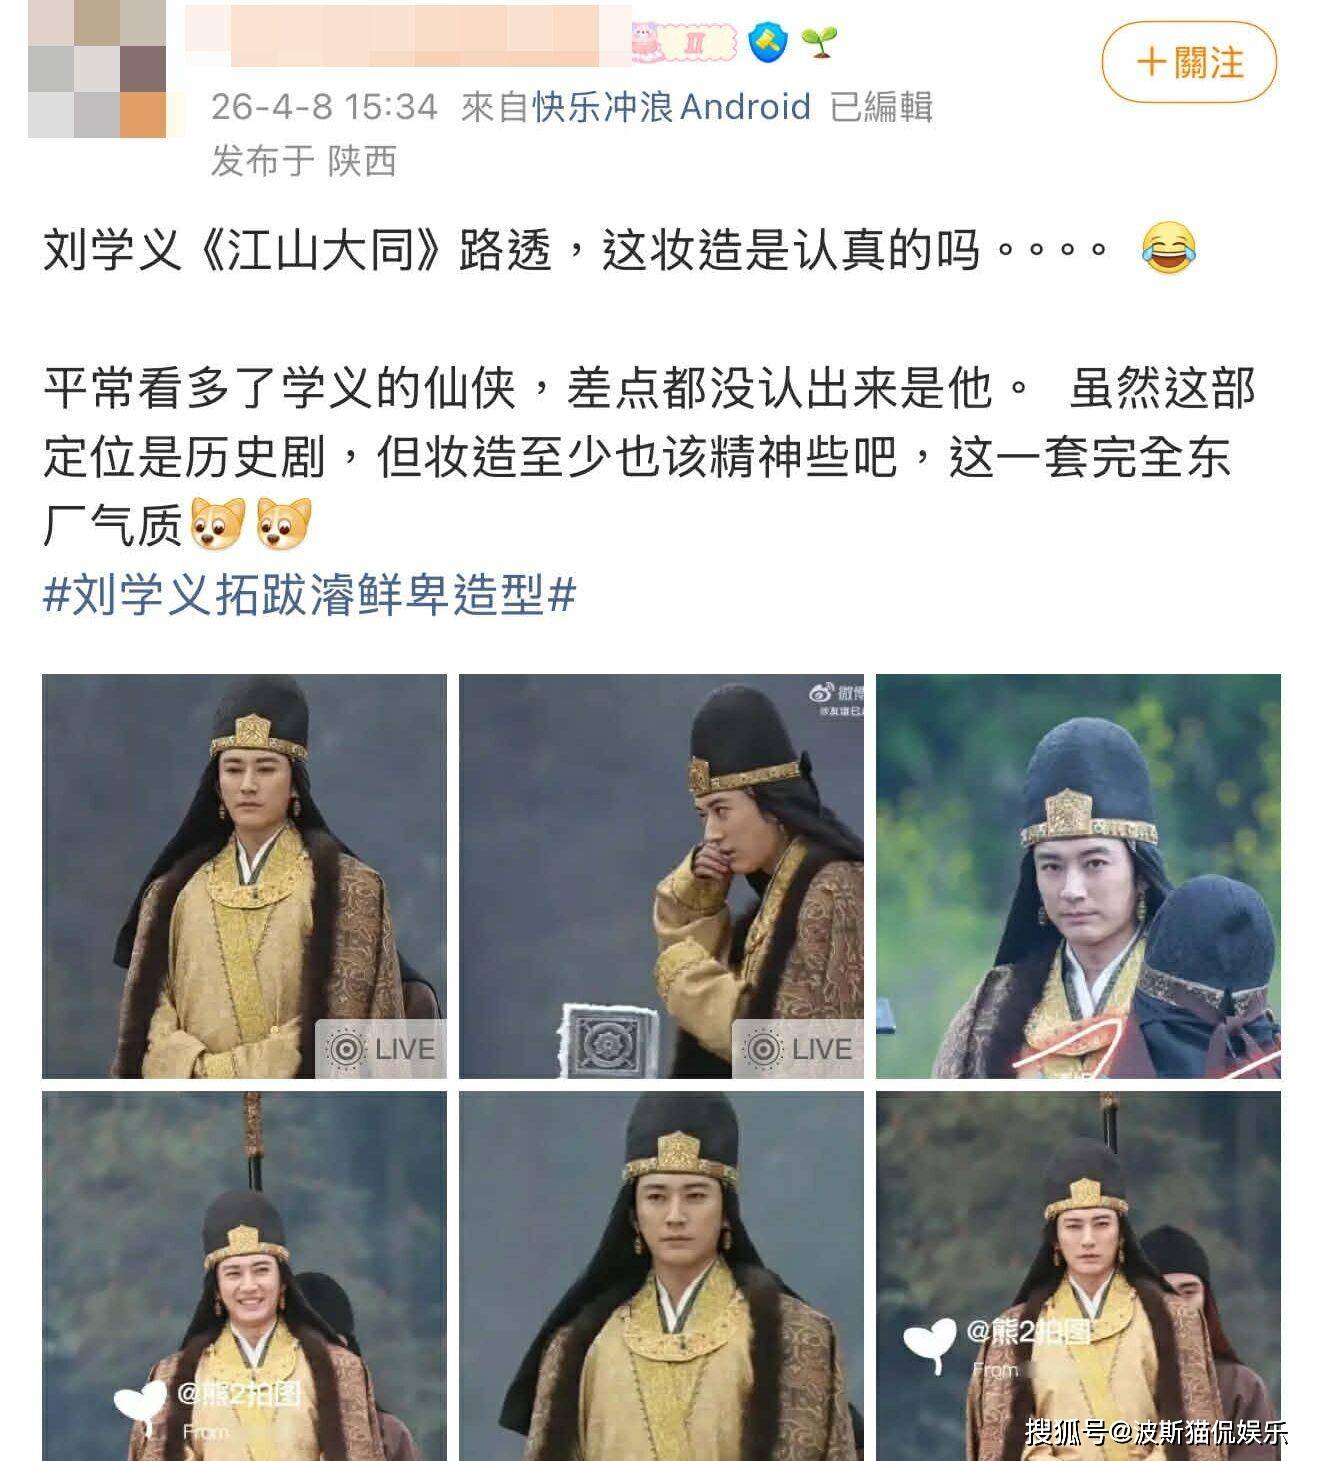Open third close-up photo with green background
The image size is (1320, 1461).
click(1078, 876)
